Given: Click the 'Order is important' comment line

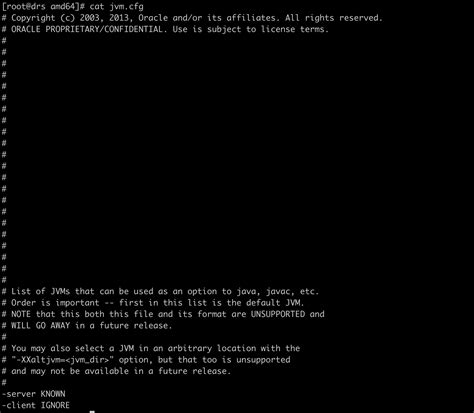Looking at the screenshot, I should pos(153,303).
